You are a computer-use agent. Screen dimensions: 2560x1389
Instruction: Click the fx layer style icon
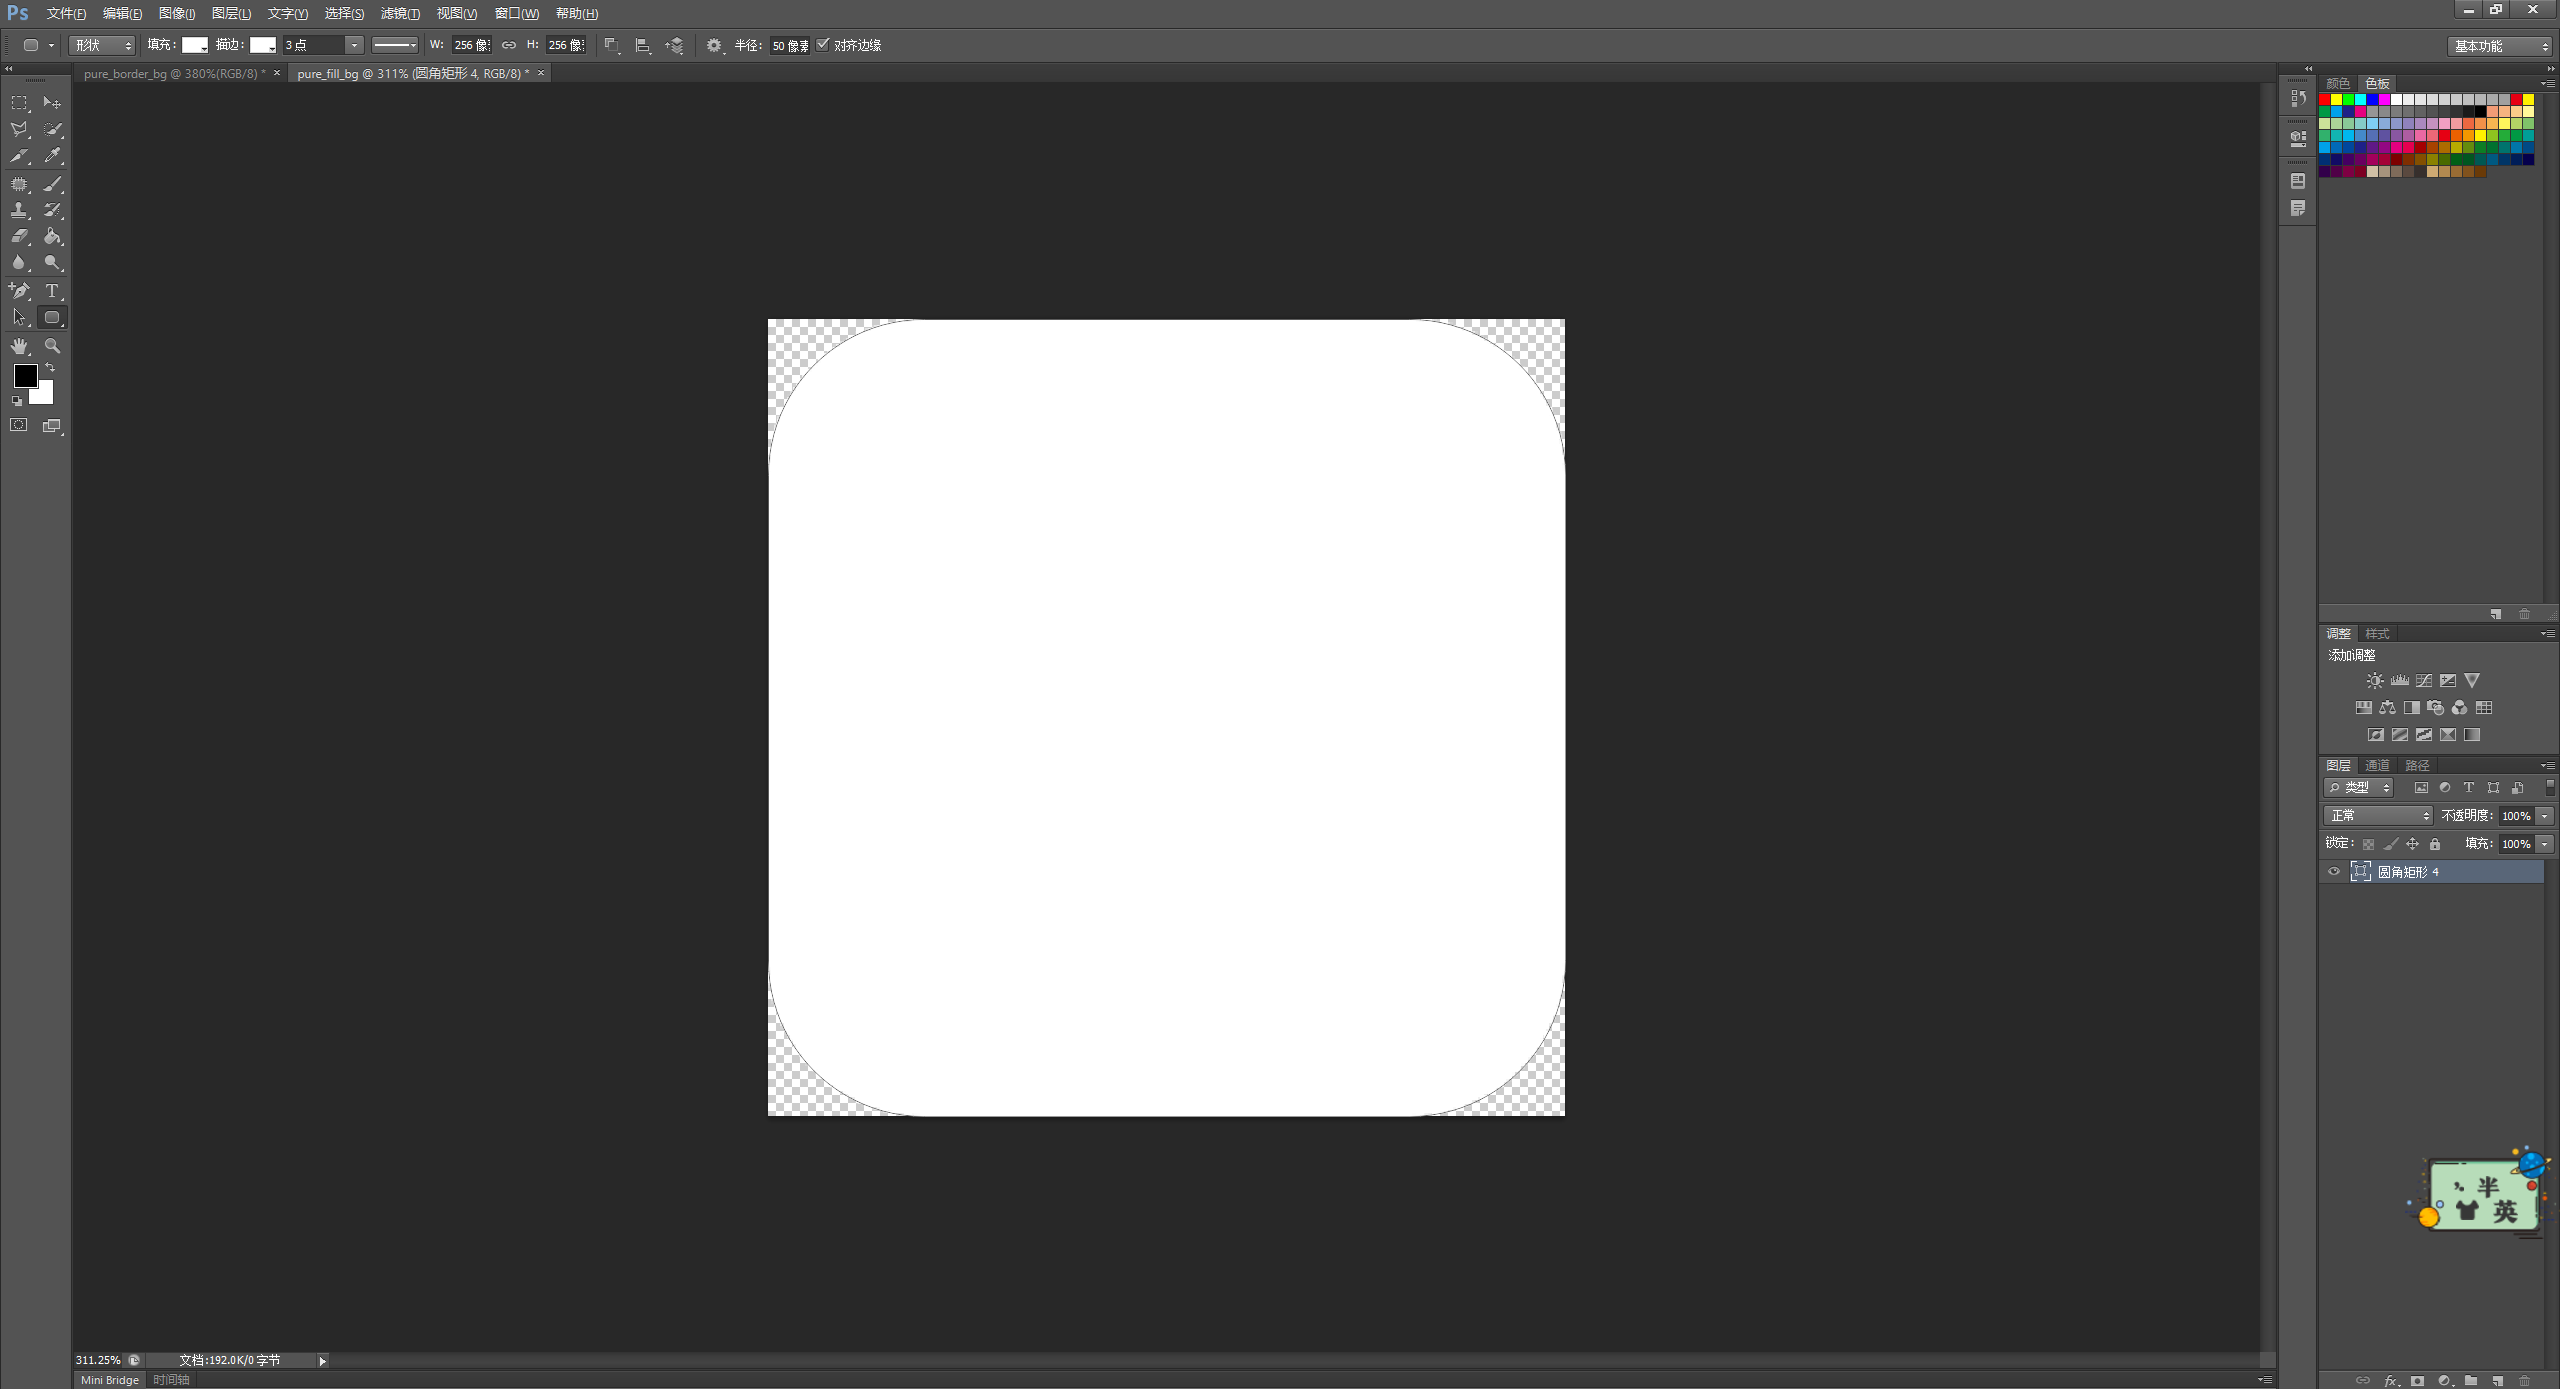click(x=2390, y=1380)
